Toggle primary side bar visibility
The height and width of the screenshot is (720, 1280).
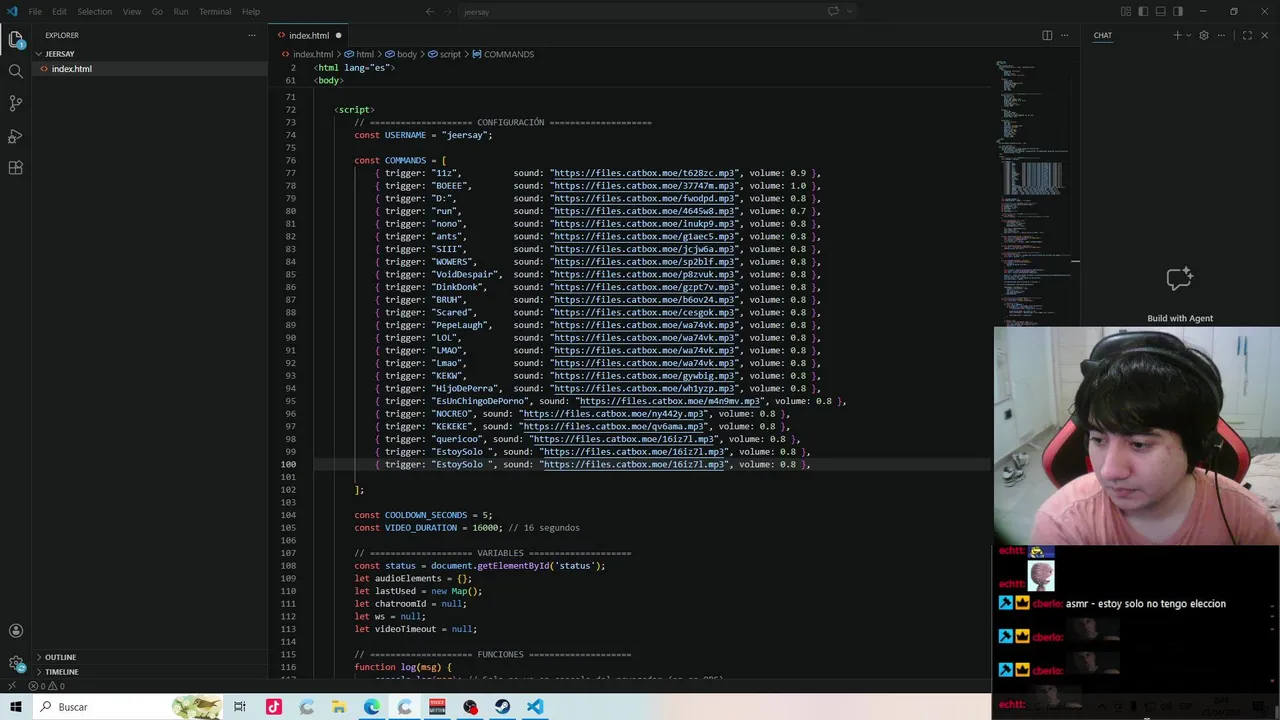pyautogui.click(x=1144, y=12)
